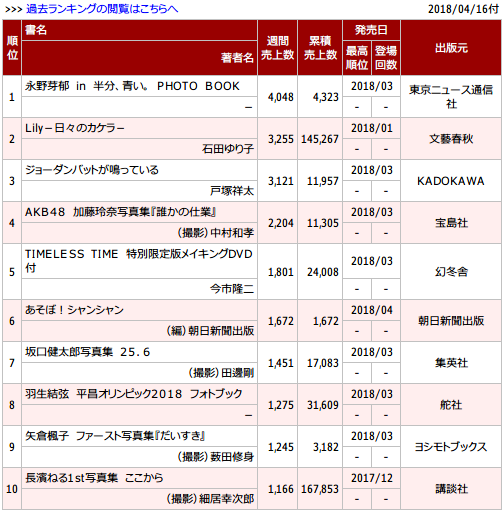Viewport: 504px width, 515px height.
Task: Click weekly sales value 4,048
Action: coord(281,97)
